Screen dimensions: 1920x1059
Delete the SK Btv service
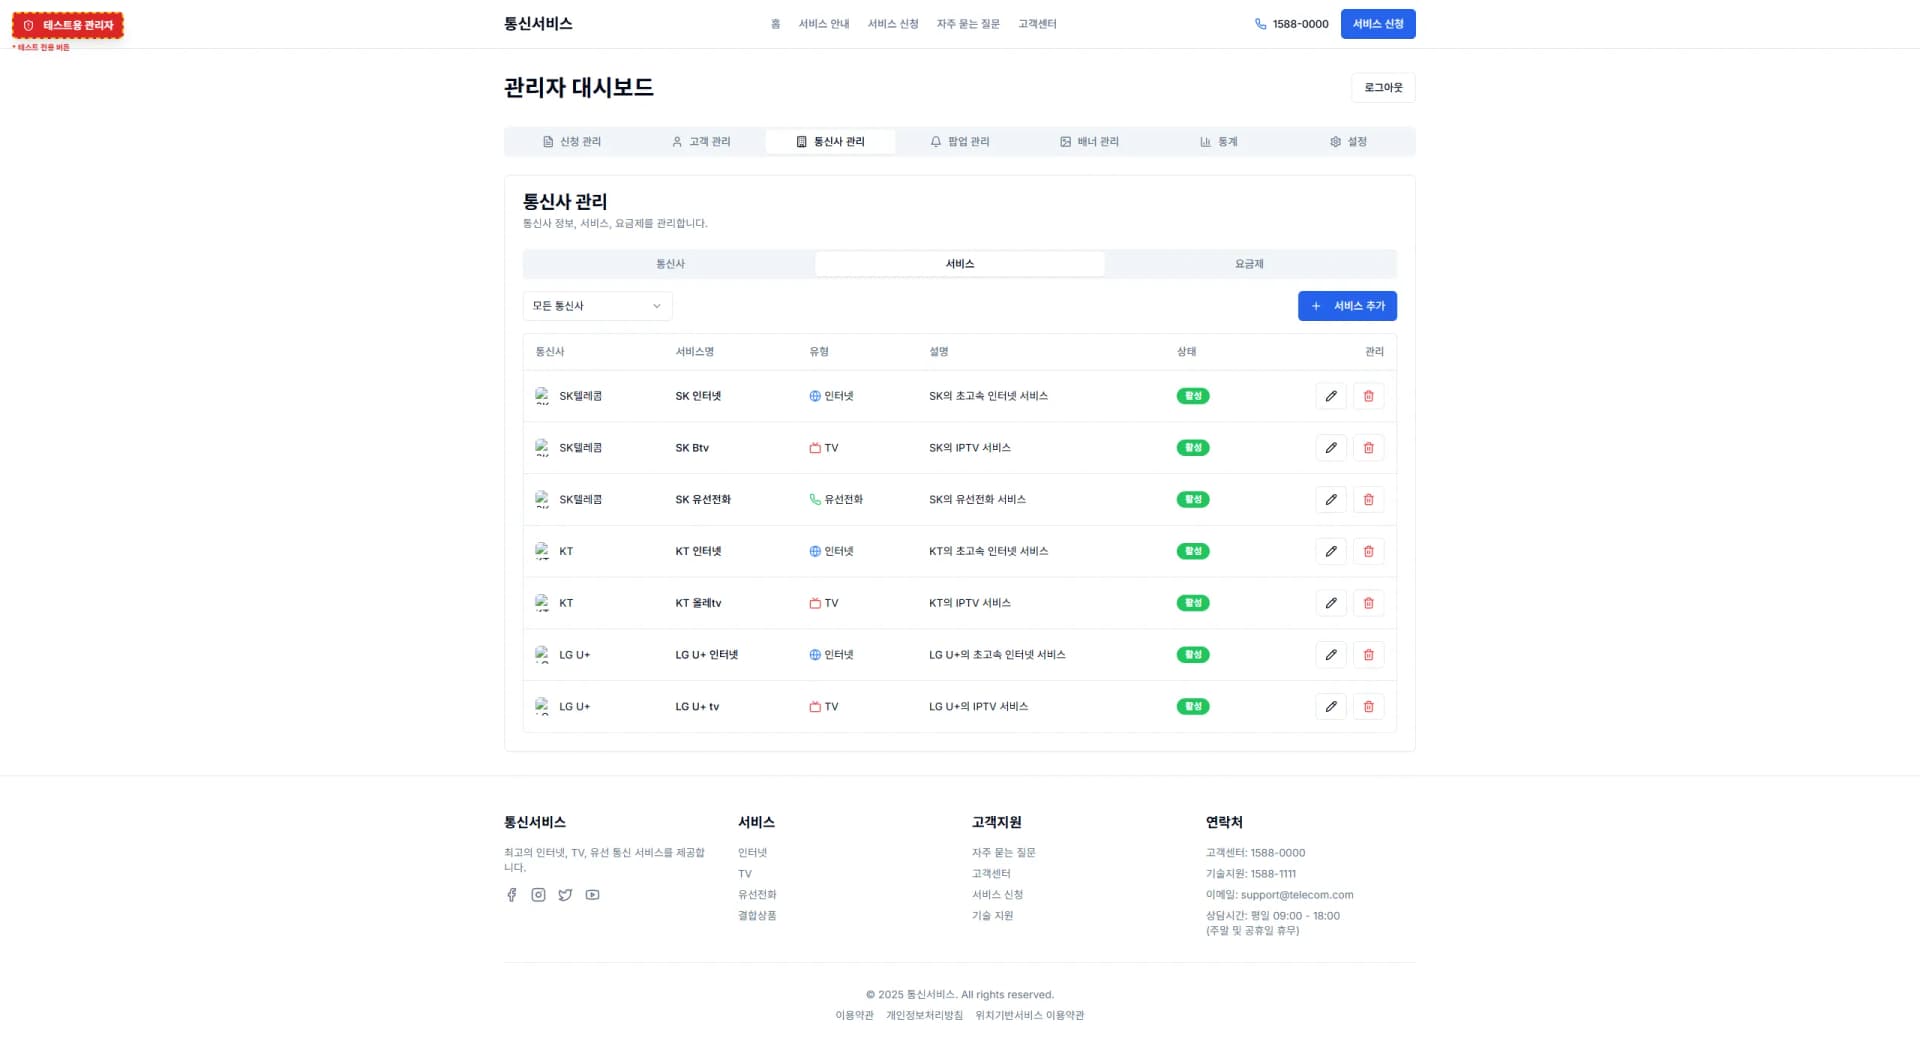(1368, 448)
